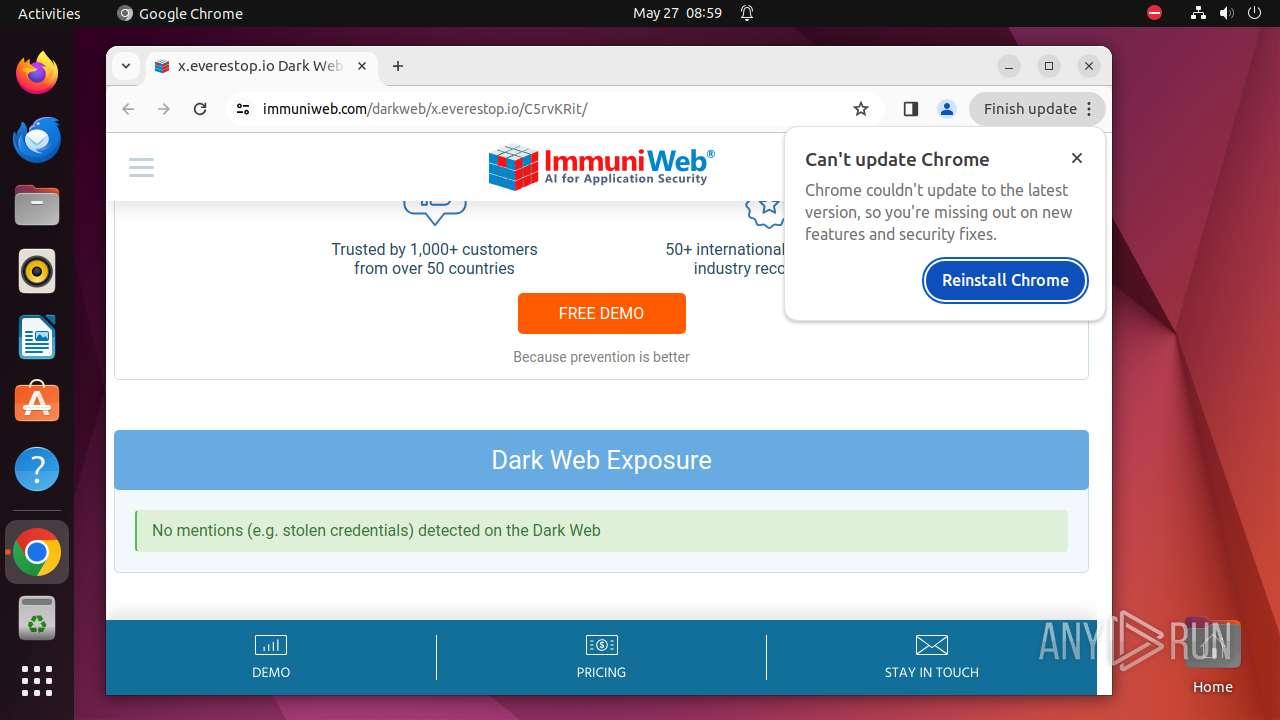The image size is (1280, 720).
Task: Open the Trash in the dock
Action: tap(37, 618)
